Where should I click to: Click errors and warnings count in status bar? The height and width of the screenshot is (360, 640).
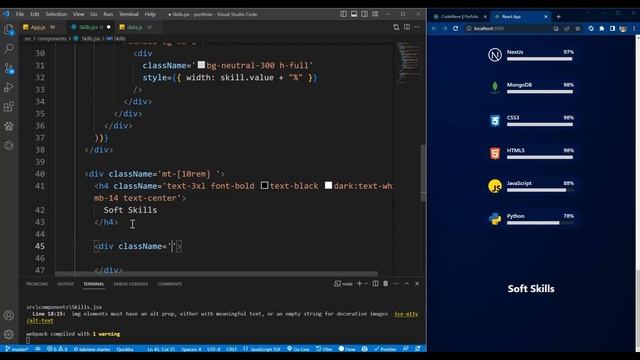(57, 349)
